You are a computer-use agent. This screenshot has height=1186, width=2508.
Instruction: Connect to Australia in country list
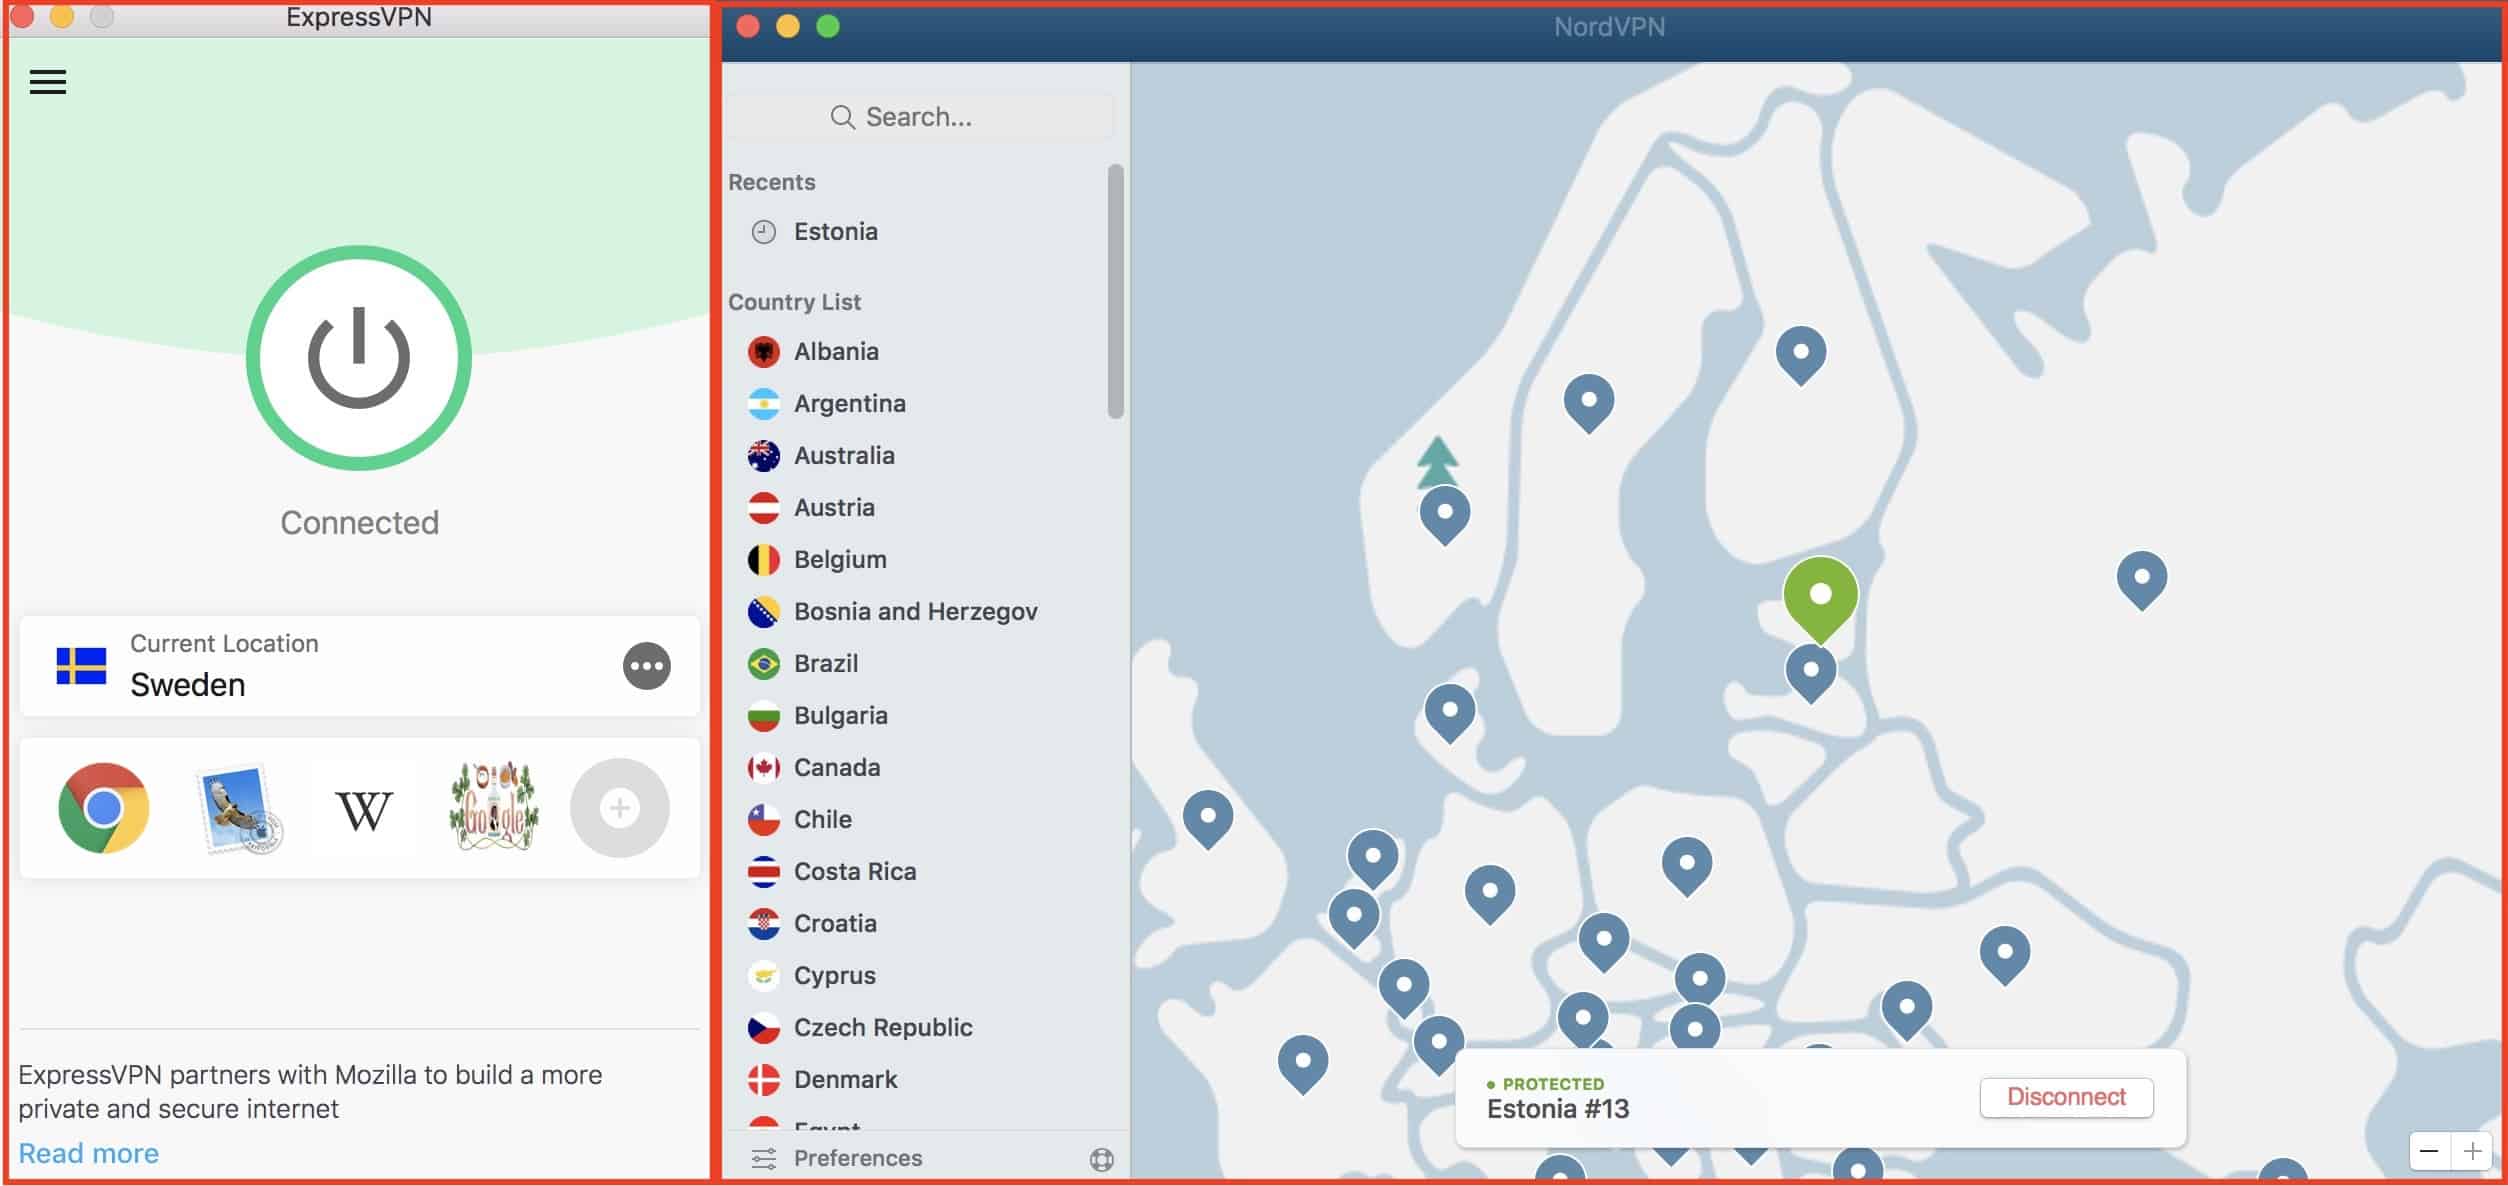[x=844, y=456]
